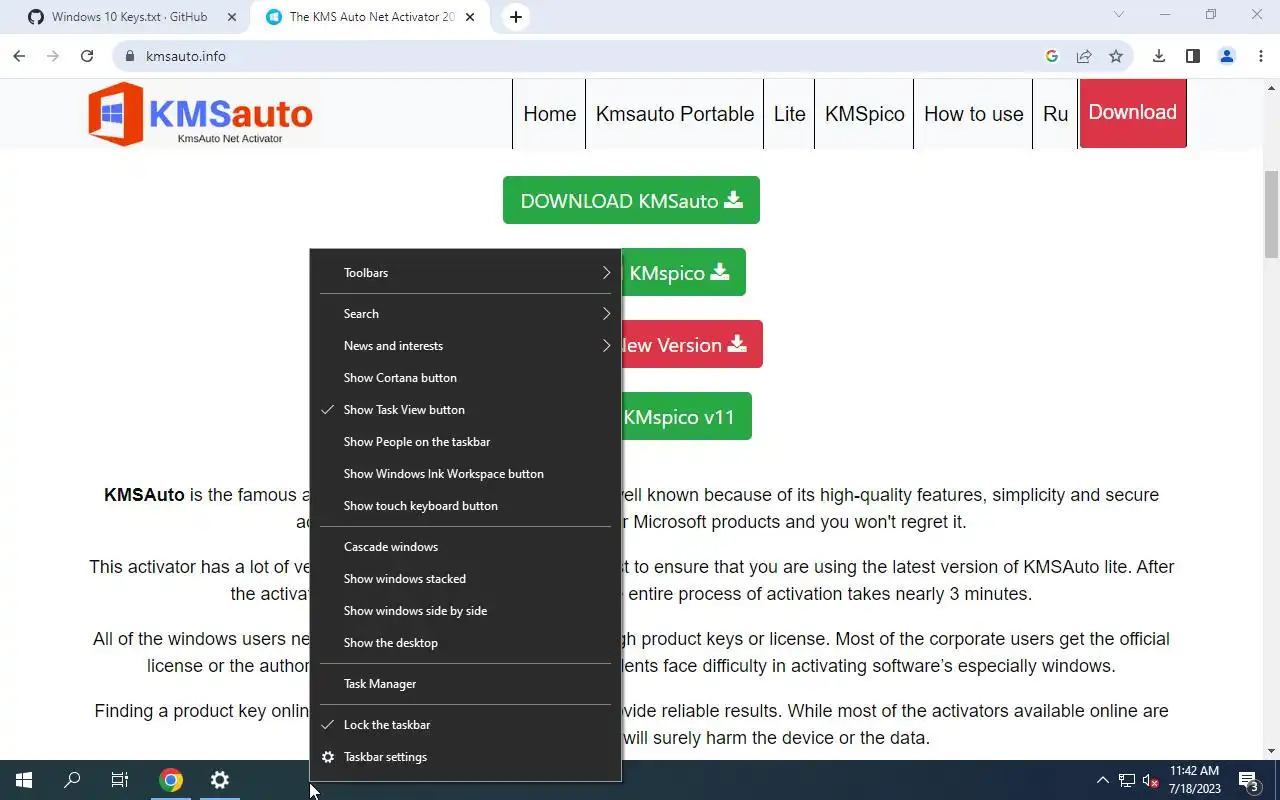Open How to use nav link
Viewport: 1280px width, 800px height.
974,114
